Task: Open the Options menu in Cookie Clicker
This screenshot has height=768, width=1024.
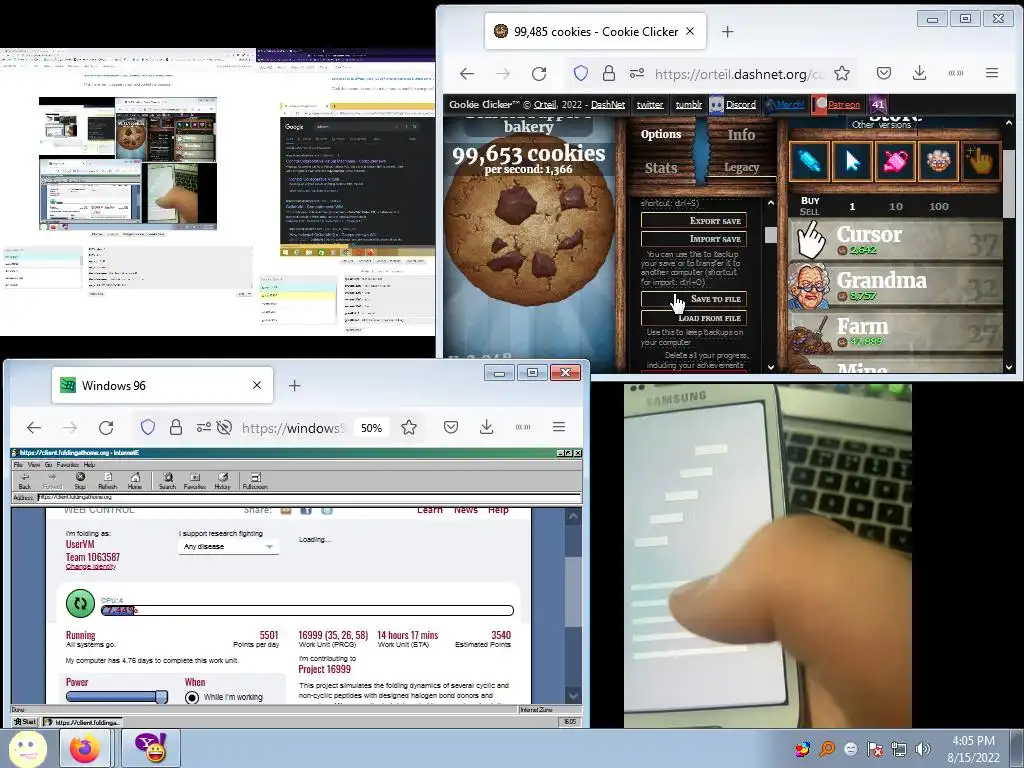Action: pyautogui.click(x=660, y=134)
